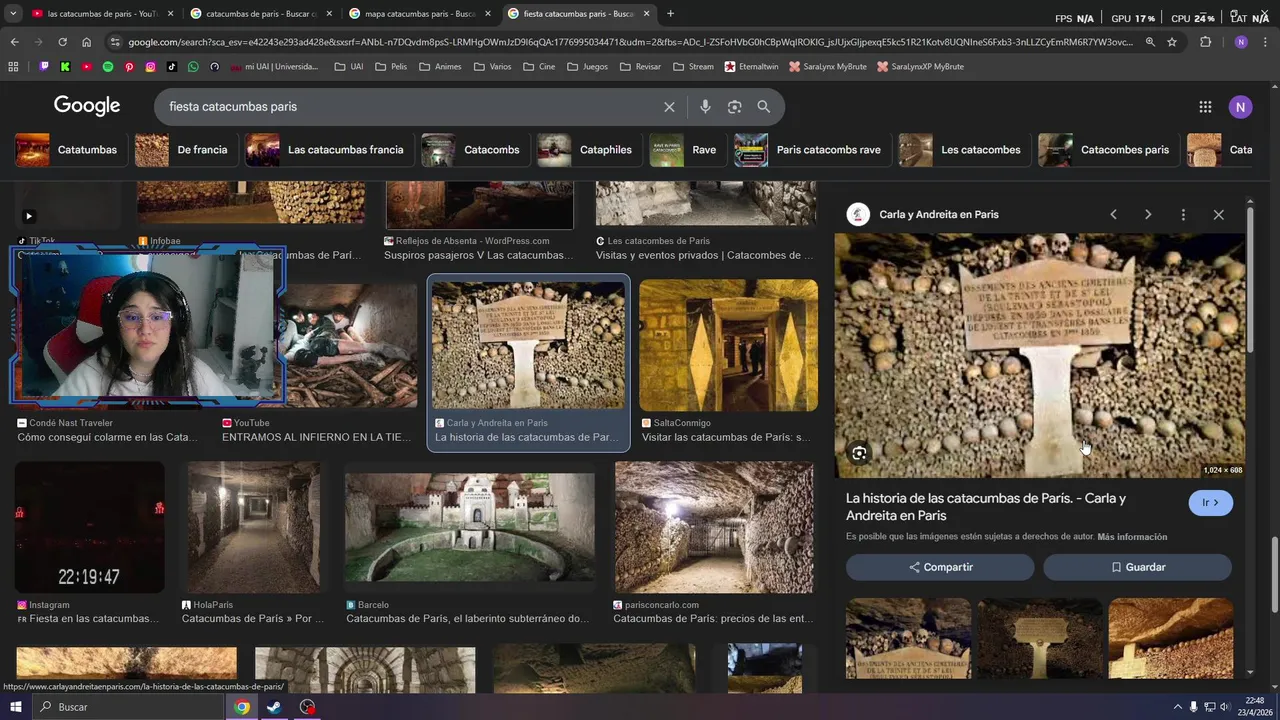This screenshot has height=720, width=1280.
Task: Click the Compartir button
Action: 940,567
